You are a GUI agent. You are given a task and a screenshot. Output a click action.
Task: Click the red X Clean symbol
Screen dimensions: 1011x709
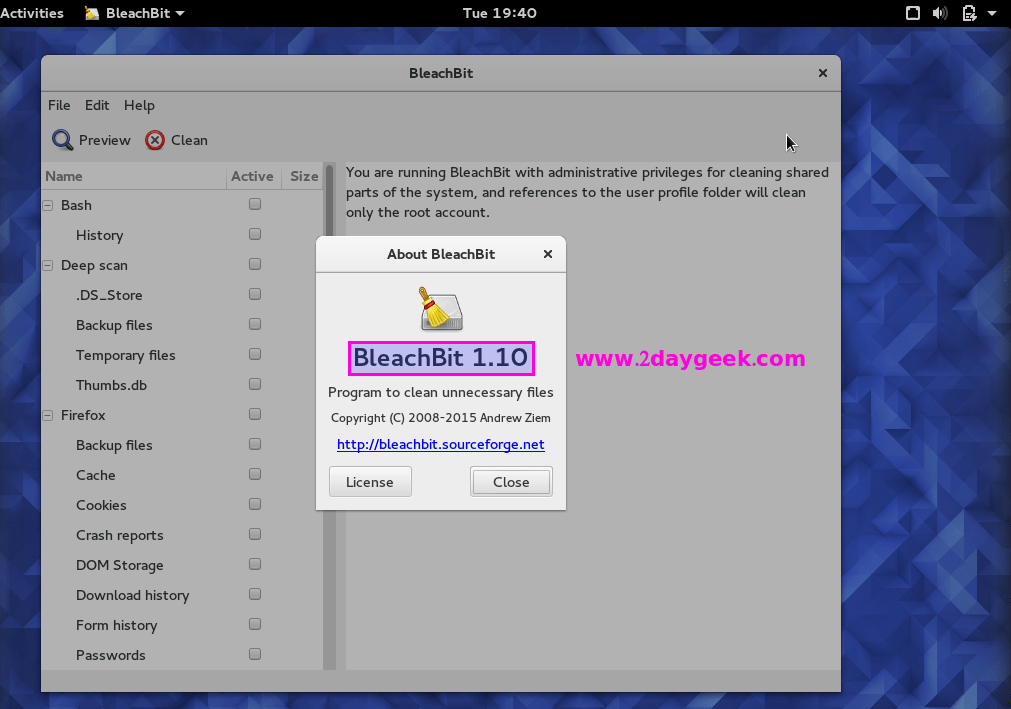pyautogui.click(x=154, y=140)
